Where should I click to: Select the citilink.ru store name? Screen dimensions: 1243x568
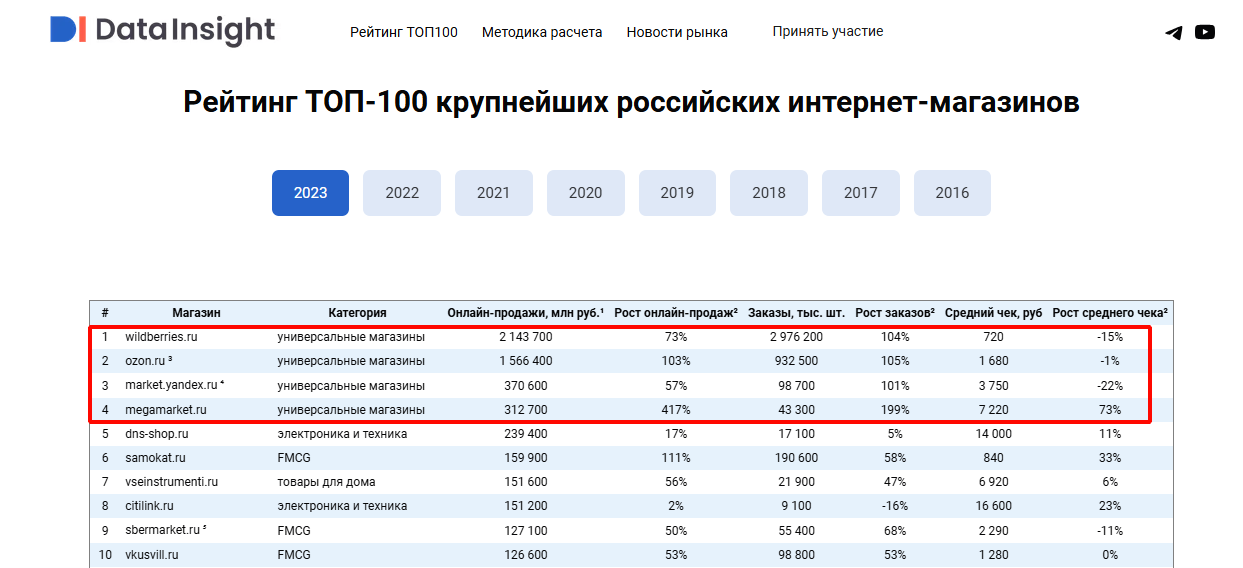[x=149, y=506]
